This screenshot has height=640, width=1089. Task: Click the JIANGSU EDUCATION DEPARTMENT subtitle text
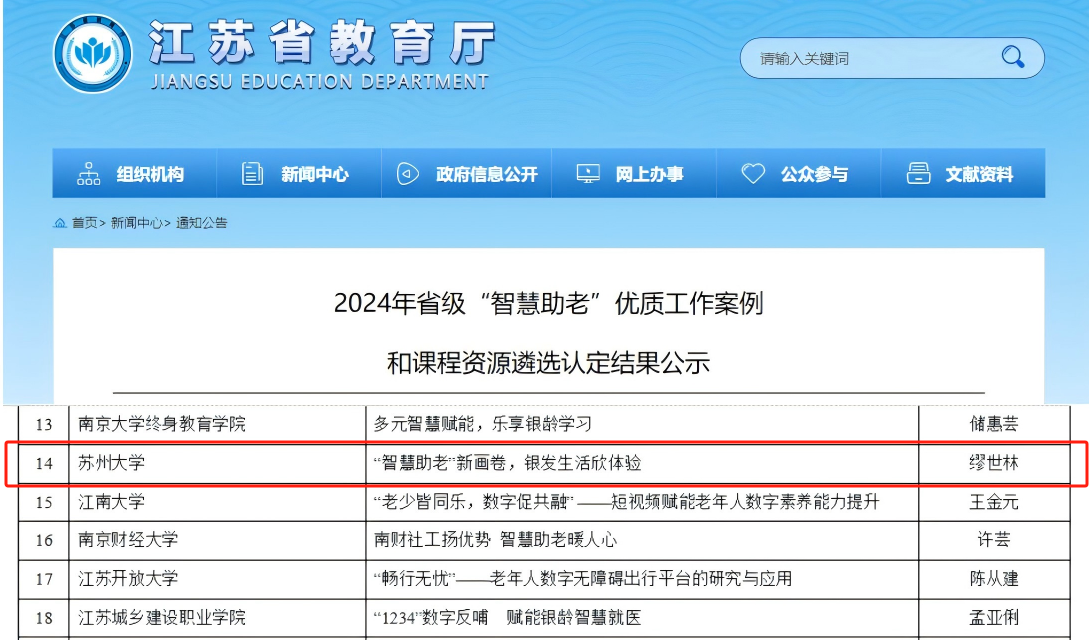click(320, 82)
